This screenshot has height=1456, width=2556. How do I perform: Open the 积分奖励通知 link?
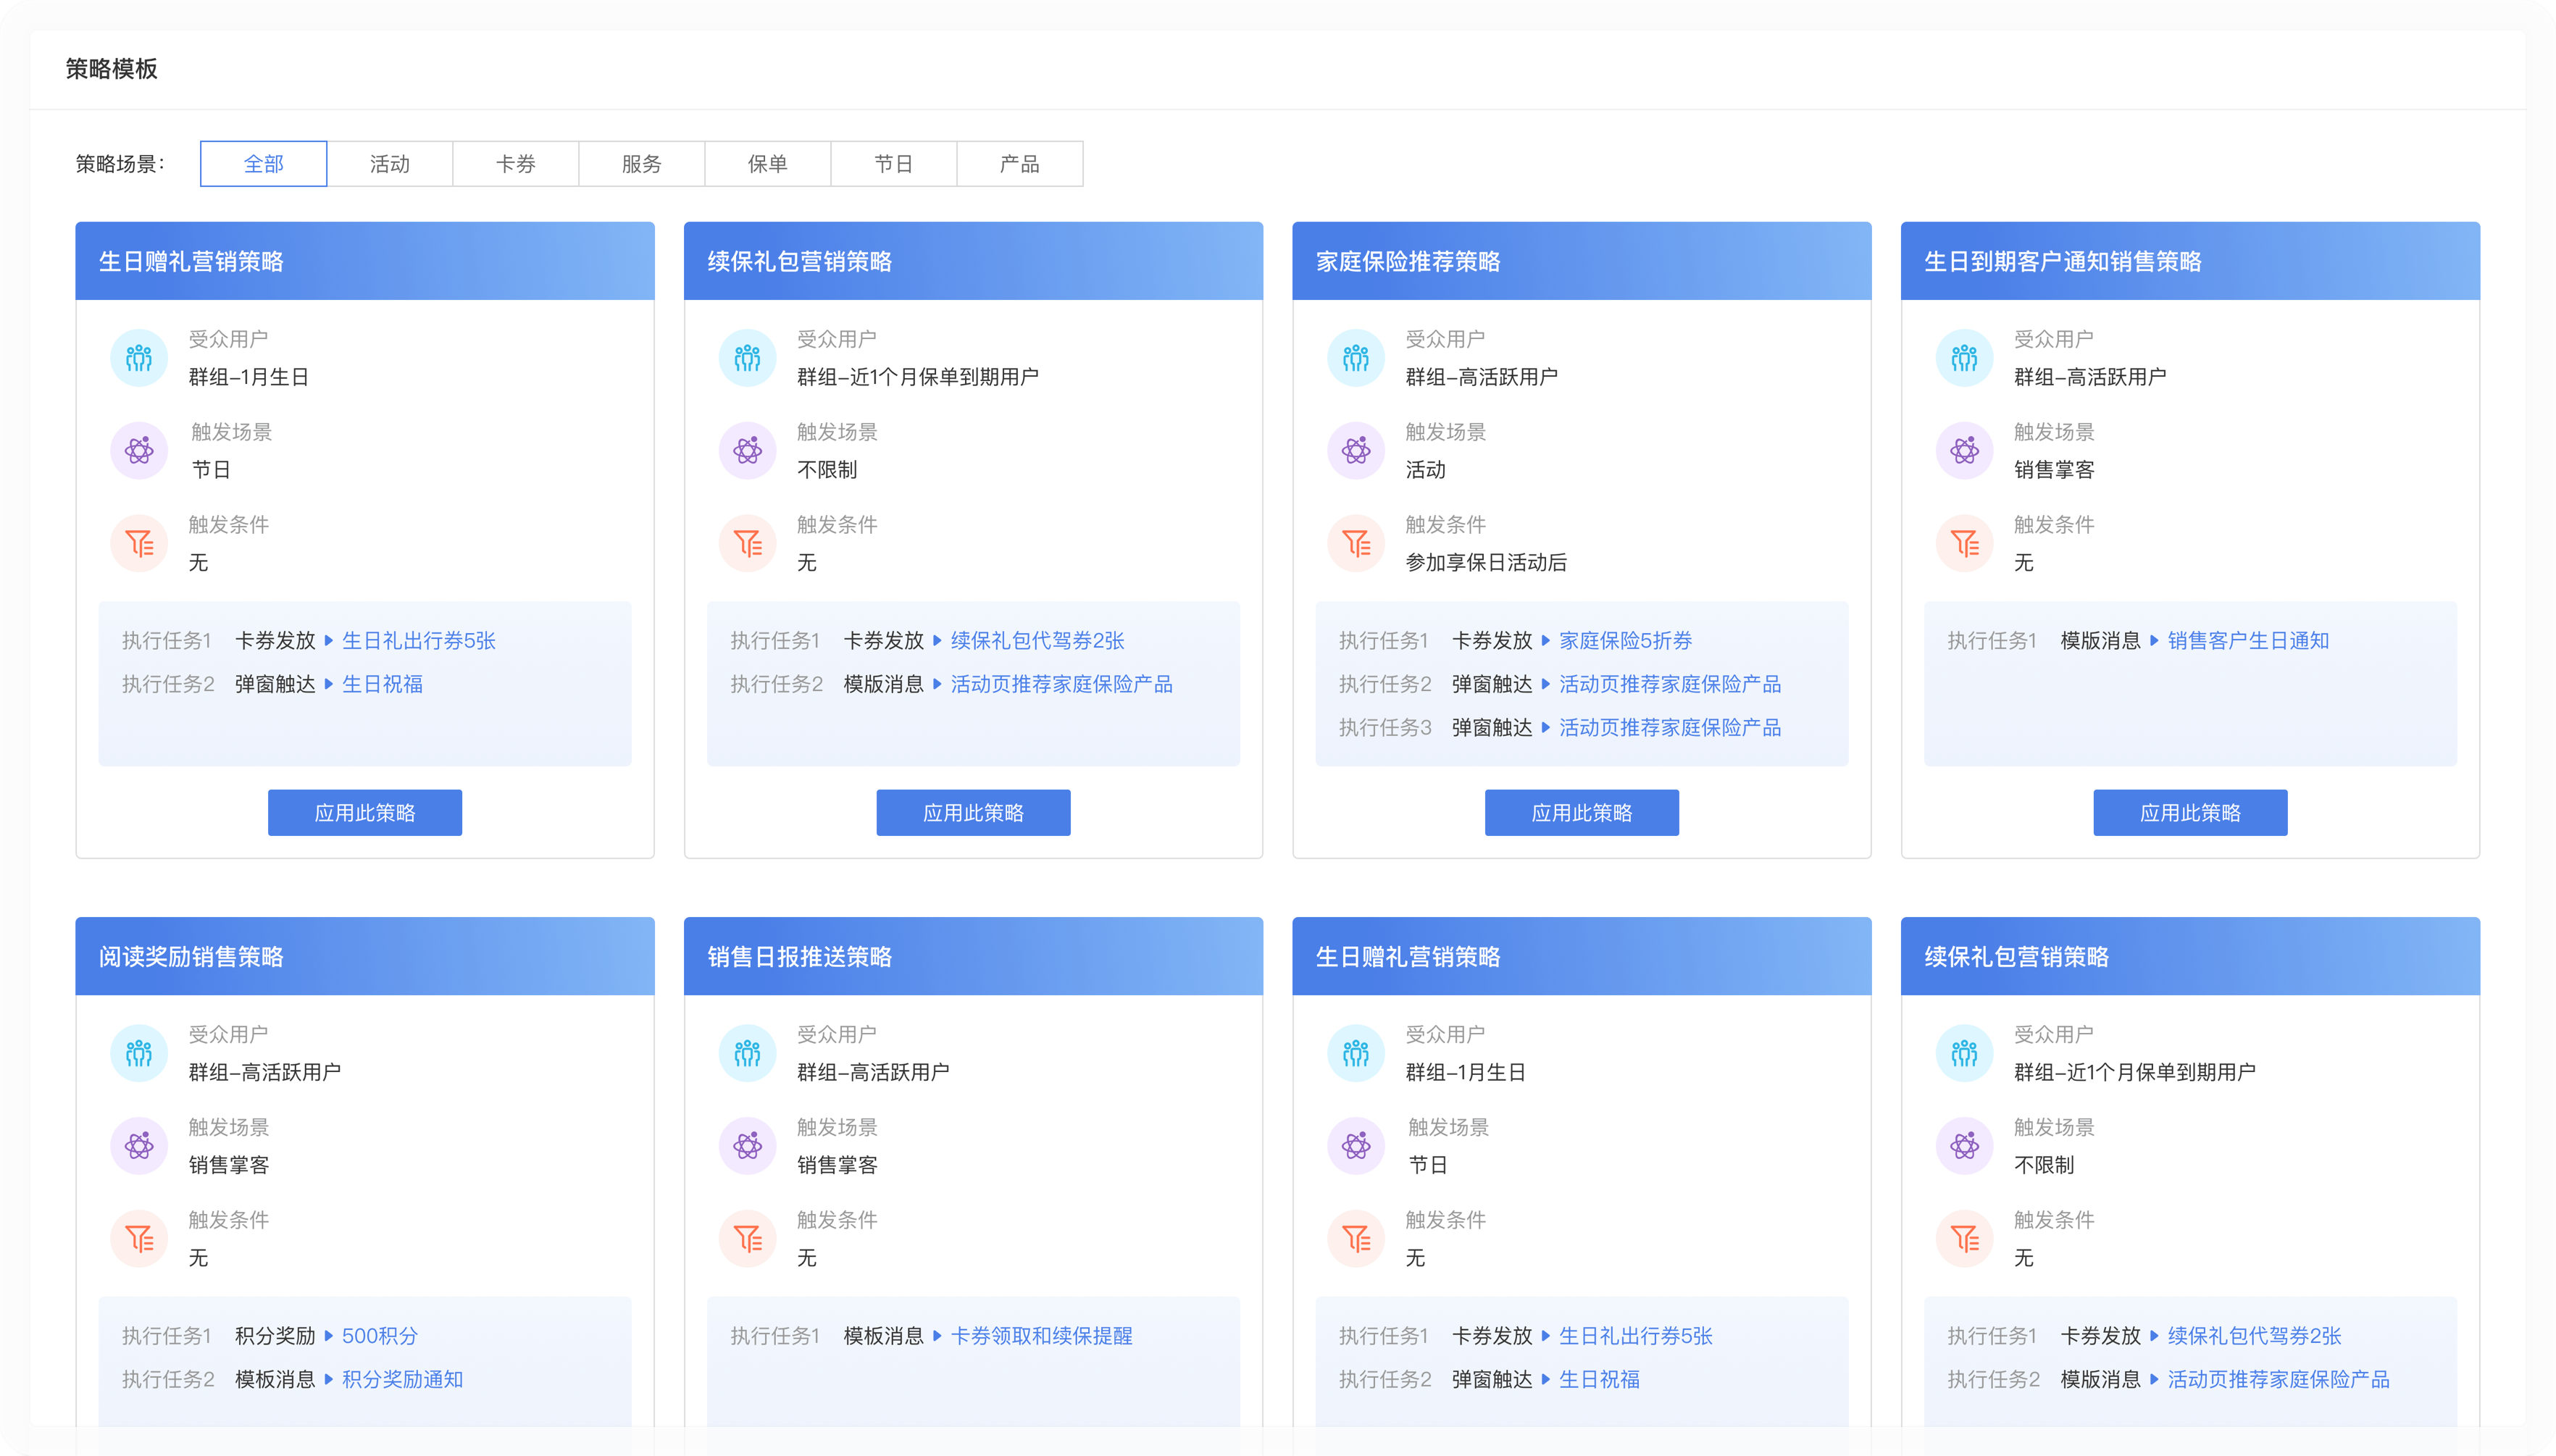(403, 1380)
